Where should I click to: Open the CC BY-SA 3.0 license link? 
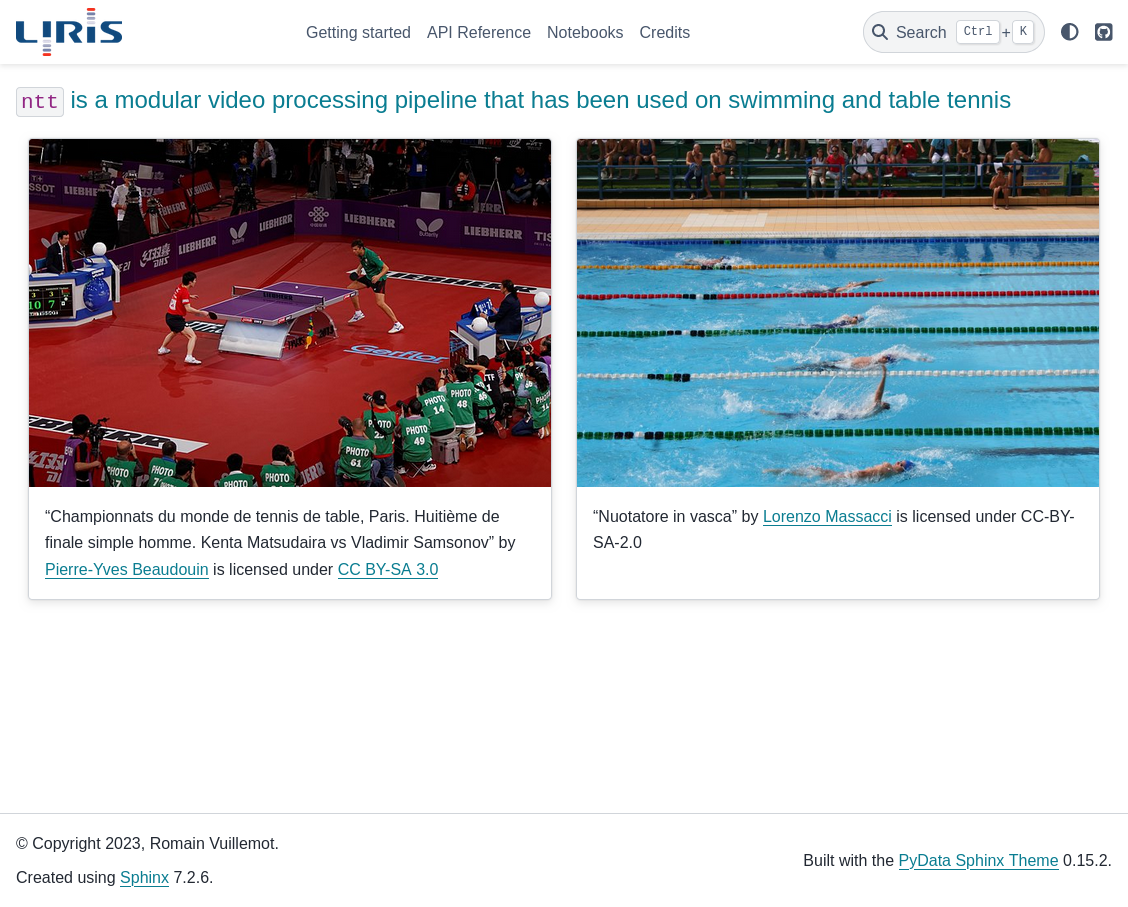click(388, 570)
